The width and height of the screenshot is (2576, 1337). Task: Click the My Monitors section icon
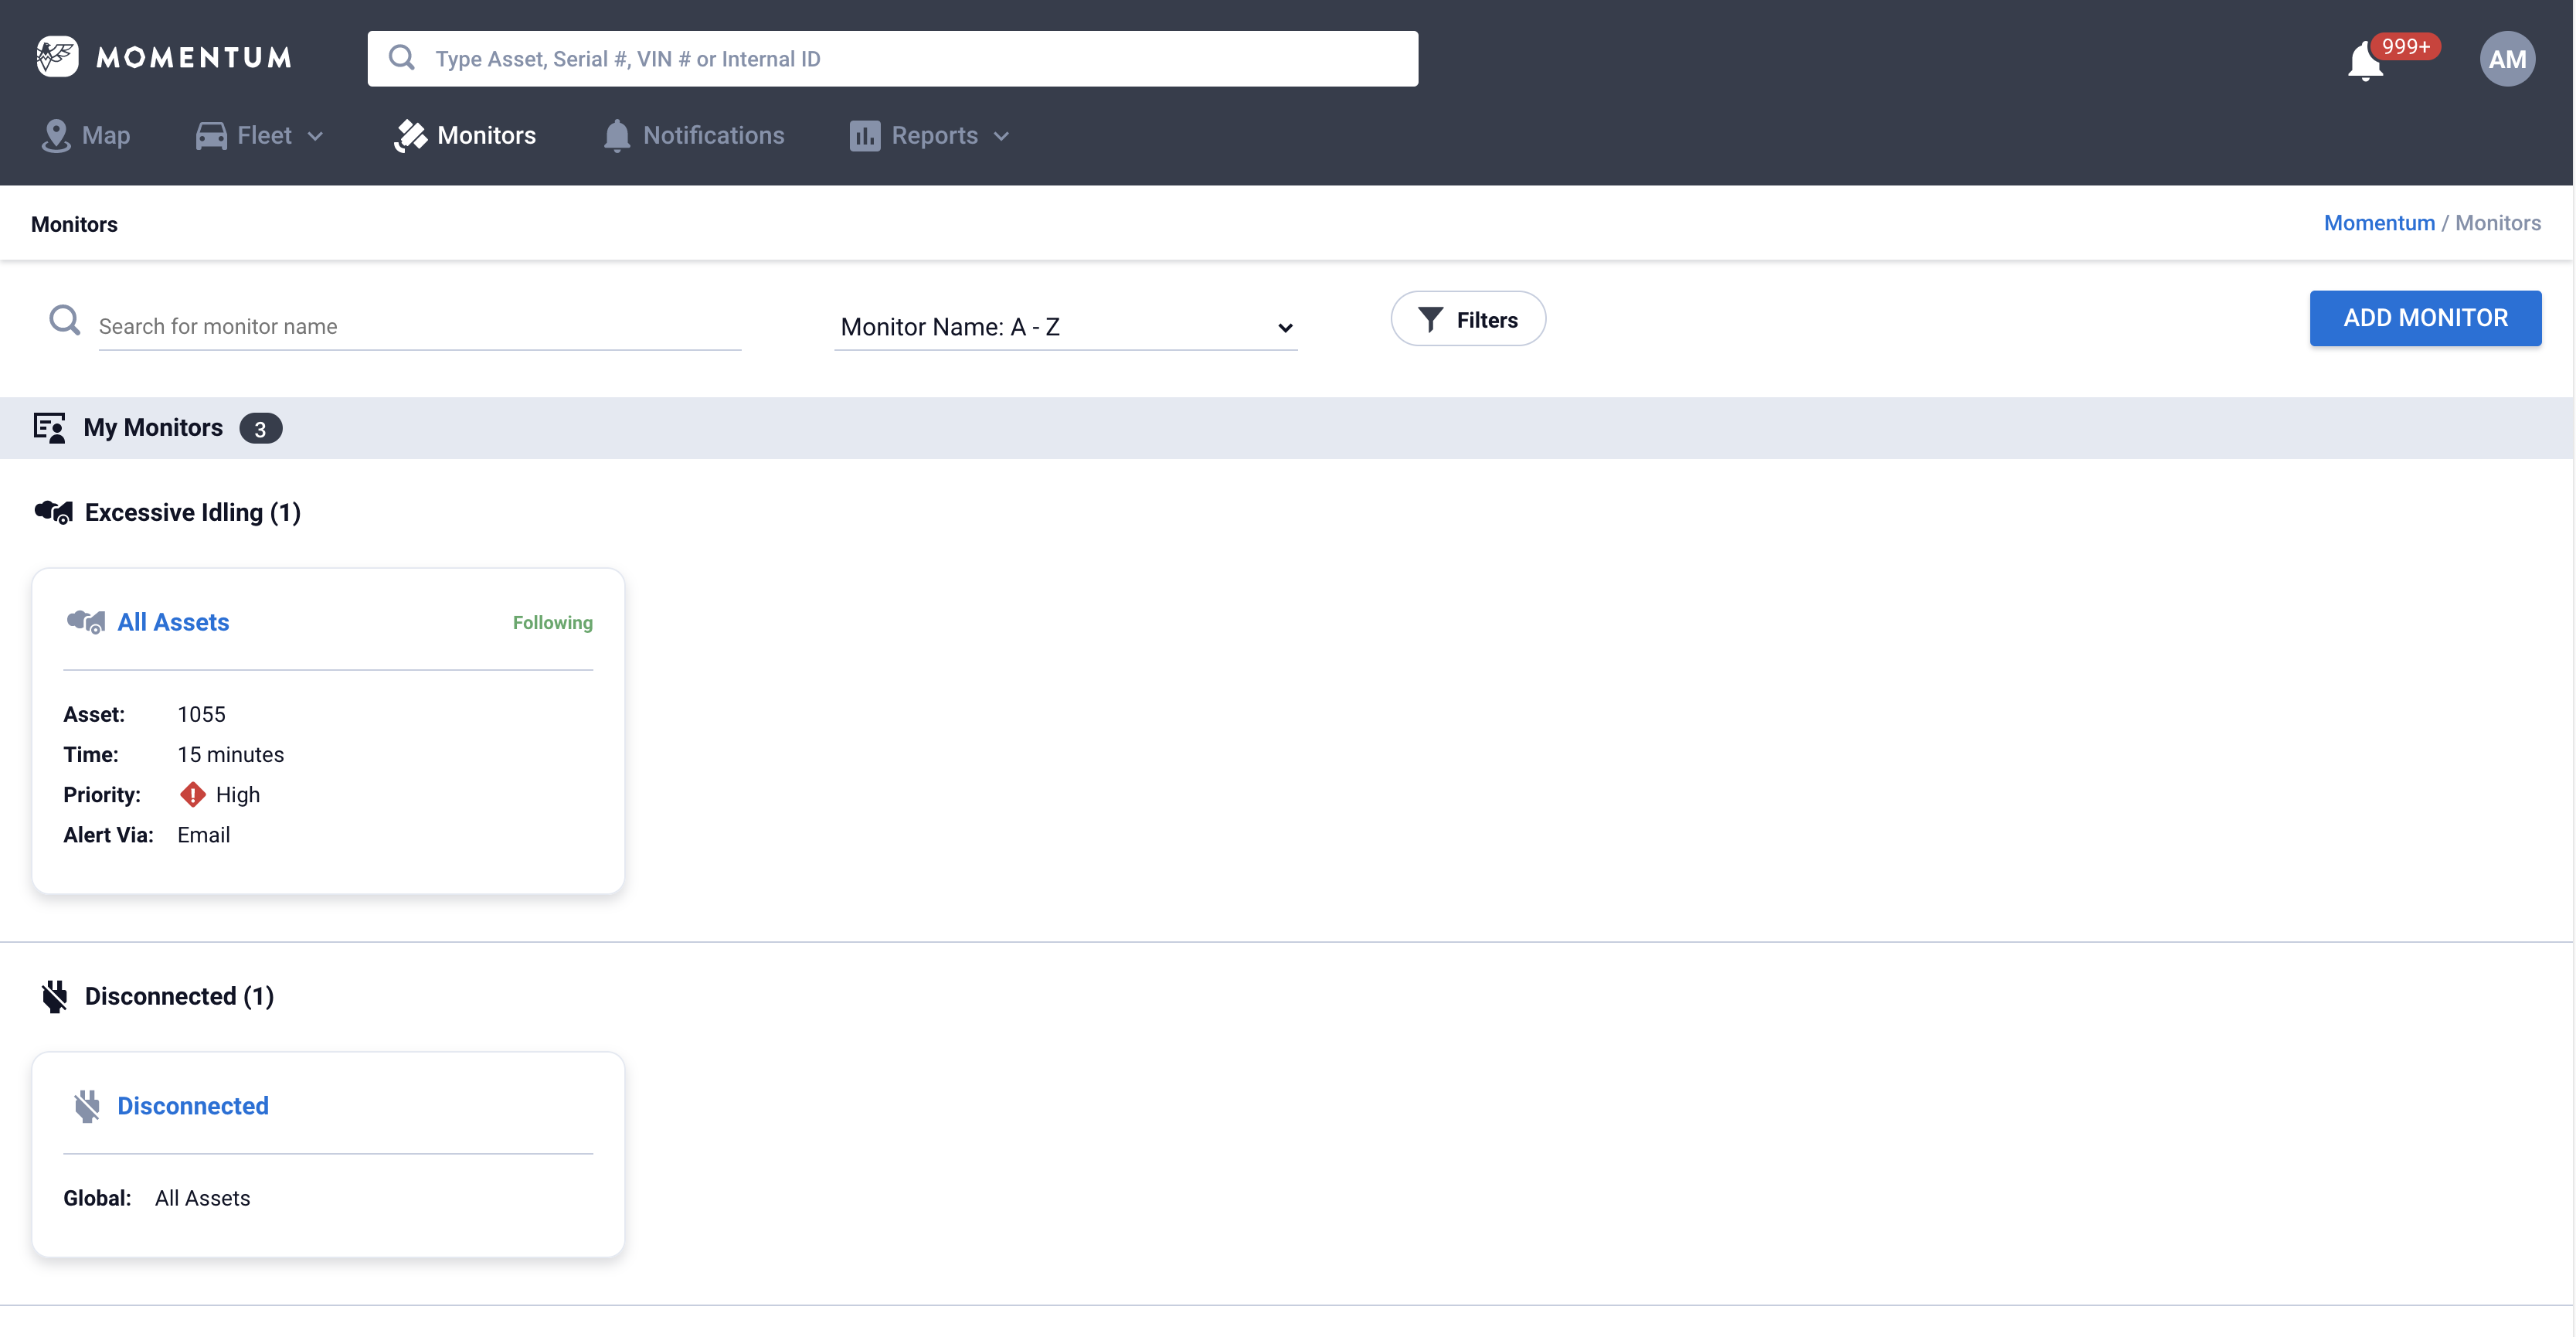(50, 428)
